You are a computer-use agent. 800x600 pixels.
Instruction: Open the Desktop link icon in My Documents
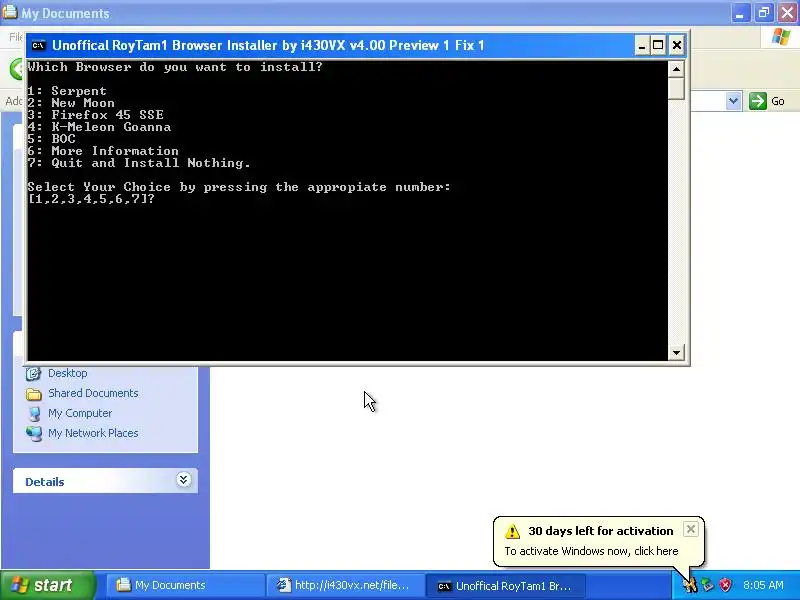tap(33, 373)
